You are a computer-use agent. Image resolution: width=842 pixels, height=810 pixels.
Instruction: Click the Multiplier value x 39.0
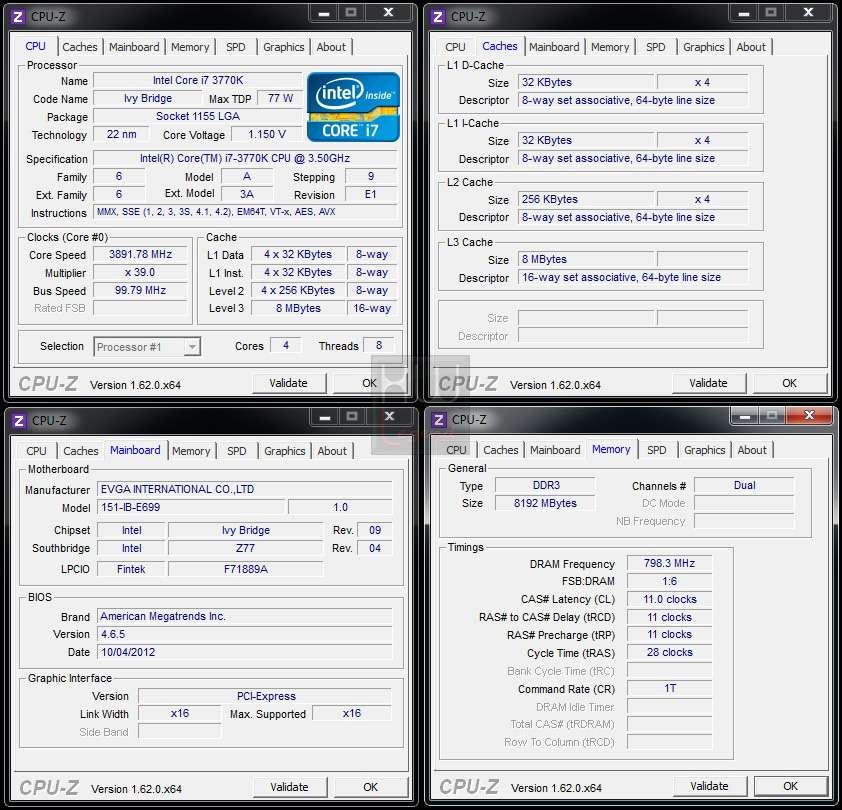pos(140,273)
